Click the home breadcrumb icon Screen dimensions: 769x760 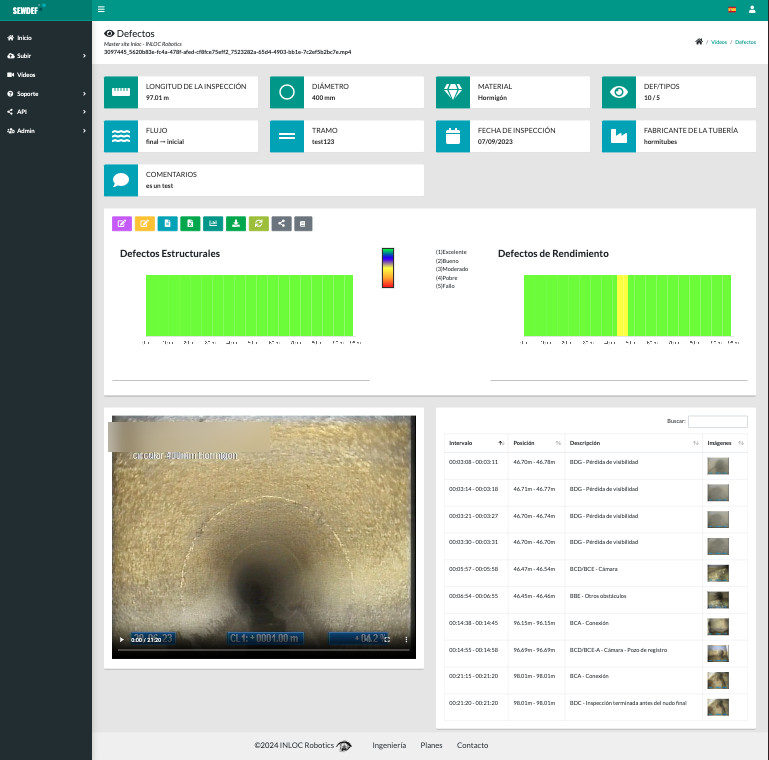click(699, 42)
